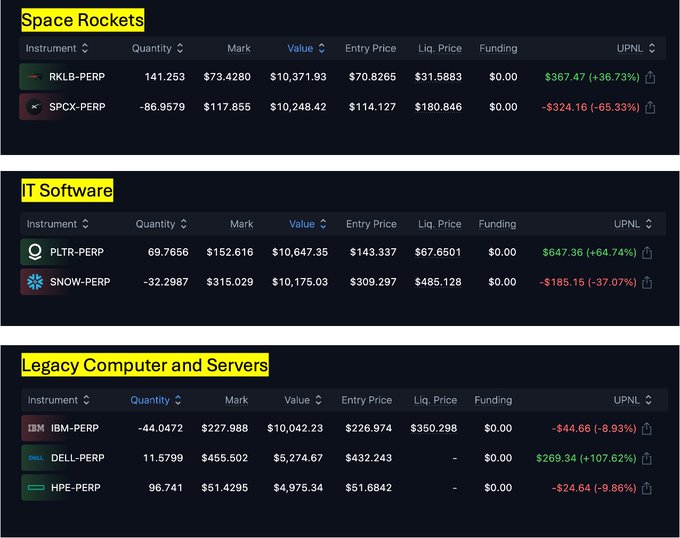Click Entry Price header in IT Software
The width and height of the screenshot is (680, 538).
[371, 224]
